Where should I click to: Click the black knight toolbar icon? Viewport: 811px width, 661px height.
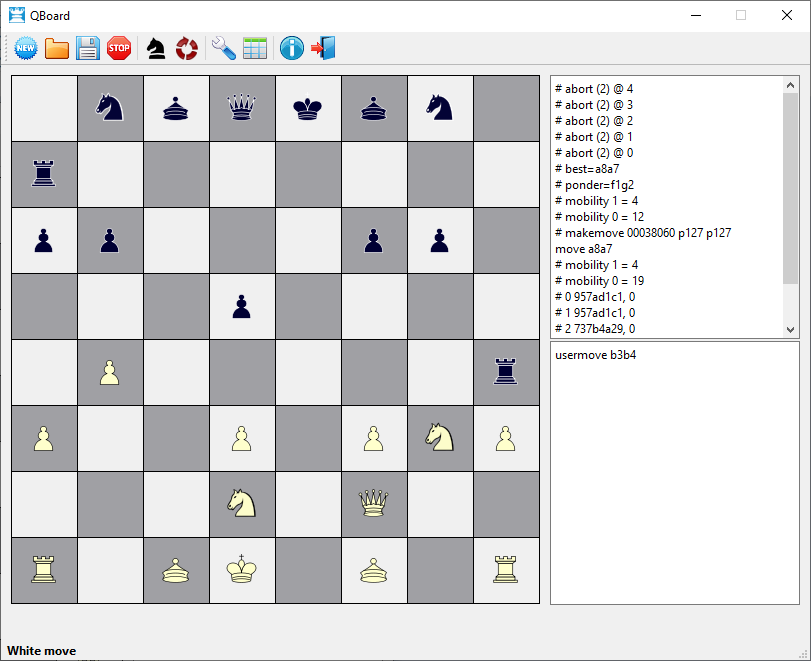point(156,49)
